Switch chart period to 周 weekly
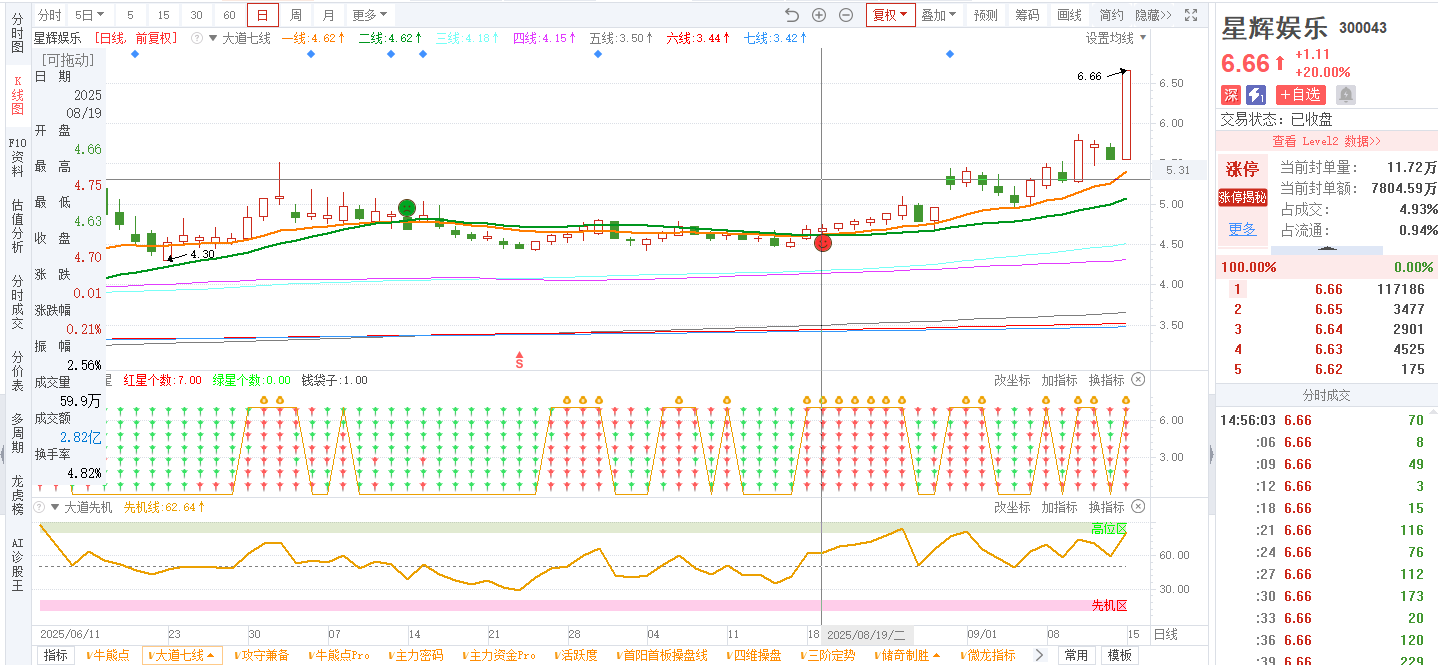 coord(296,15)
